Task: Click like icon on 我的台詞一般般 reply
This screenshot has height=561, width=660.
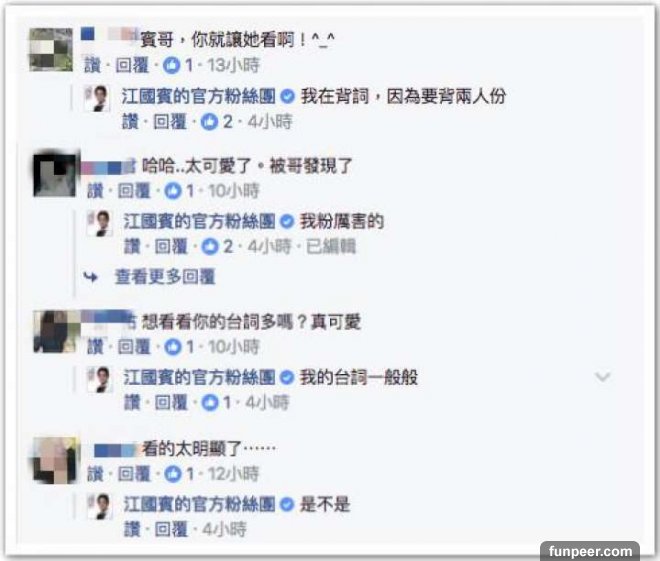Action: click(x=210, y=403)
